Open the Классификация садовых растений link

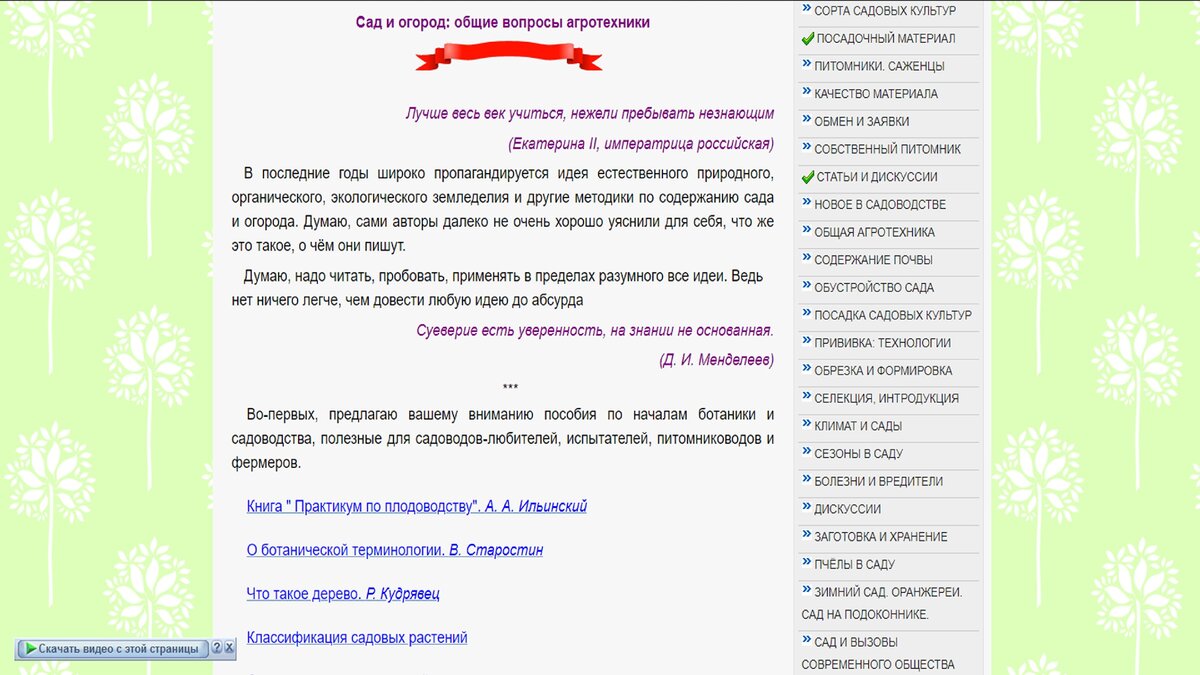point(356,638)
